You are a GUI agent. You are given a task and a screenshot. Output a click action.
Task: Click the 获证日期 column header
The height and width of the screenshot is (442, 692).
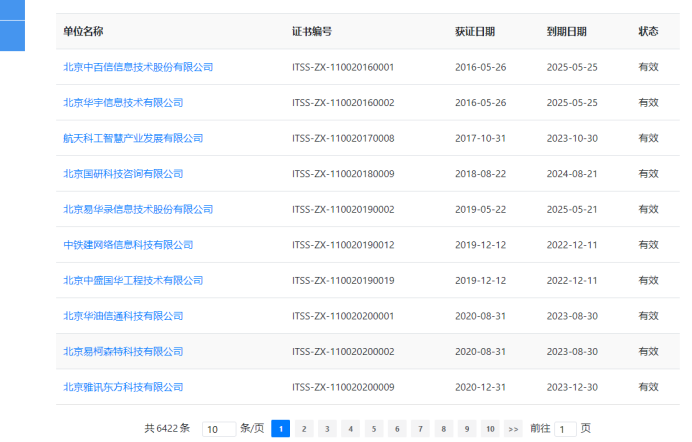pyautogui.click(x=475, y=32)
